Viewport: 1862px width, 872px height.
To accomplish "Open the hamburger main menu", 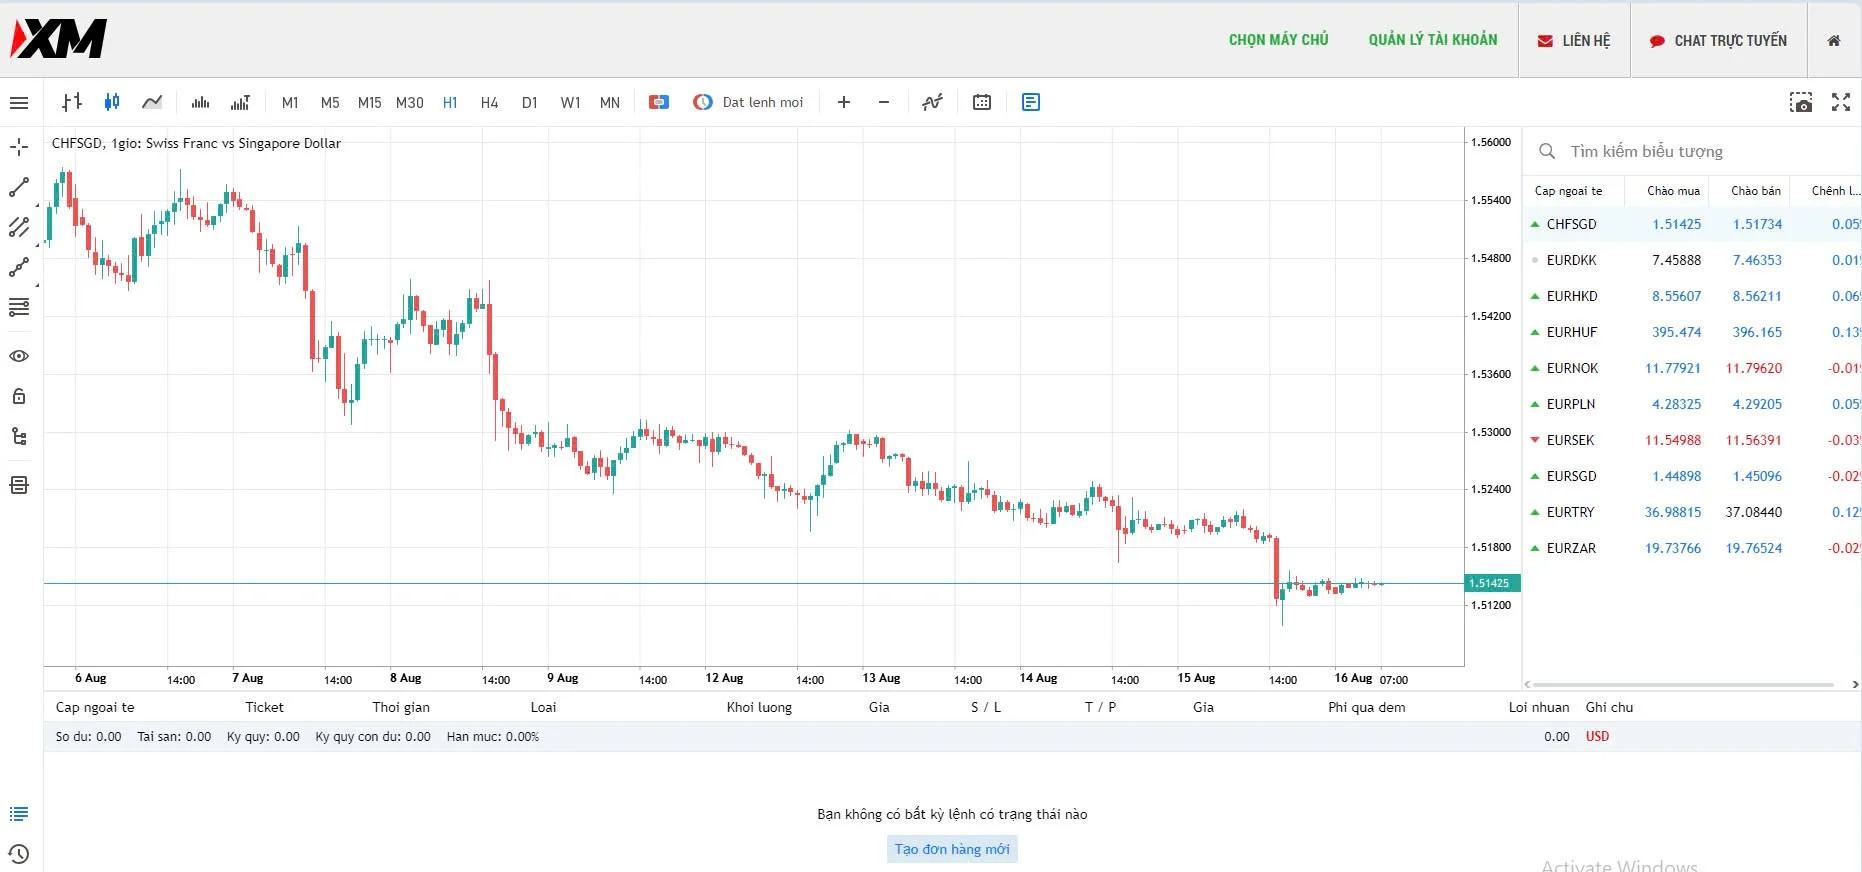I will pyautogui.click(x=19, y=102).
